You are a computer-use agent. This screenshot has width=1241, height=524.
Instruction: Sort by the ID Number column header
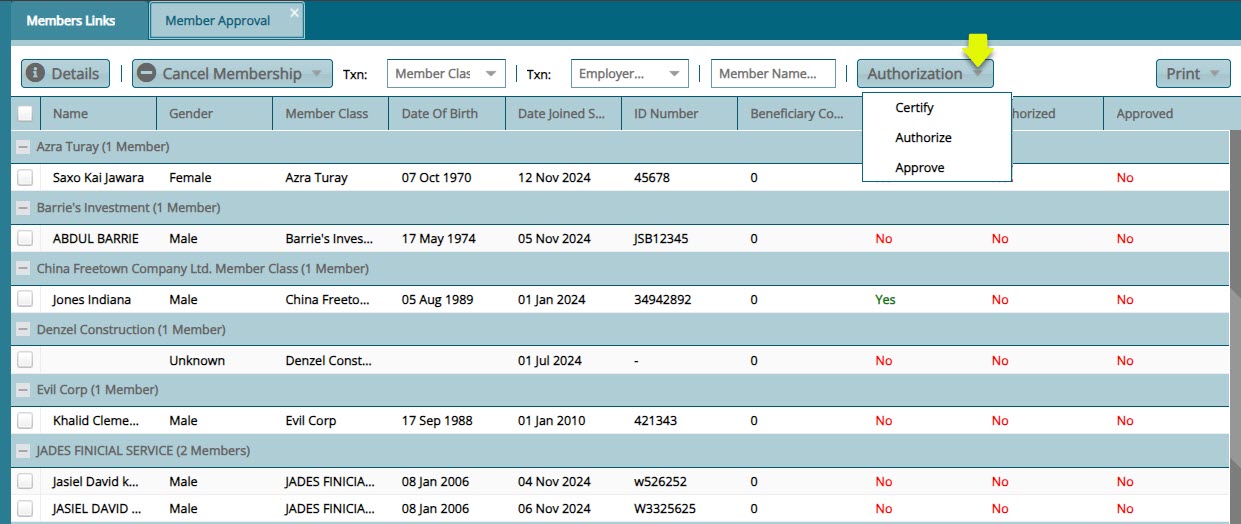[679, 113]
